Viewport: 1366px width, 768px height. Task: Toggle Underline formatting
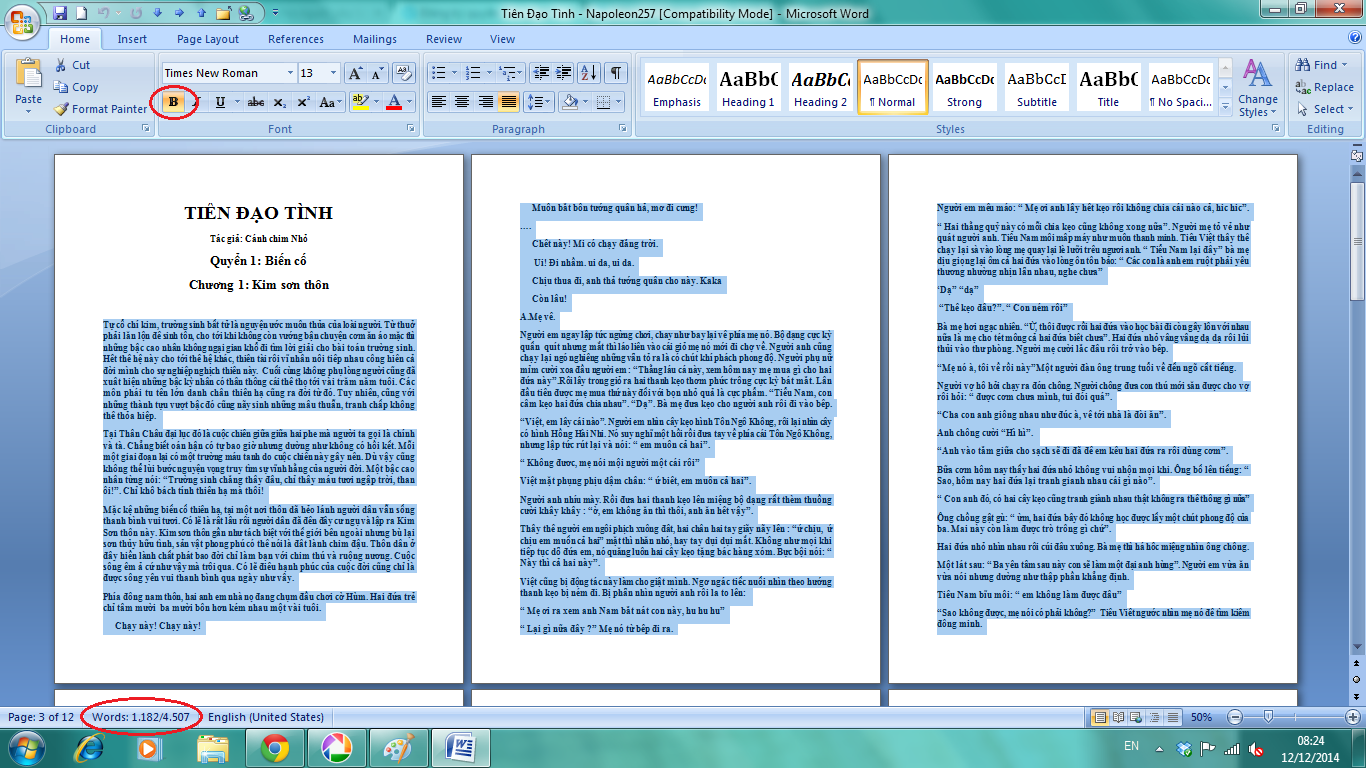click(220, 102)
